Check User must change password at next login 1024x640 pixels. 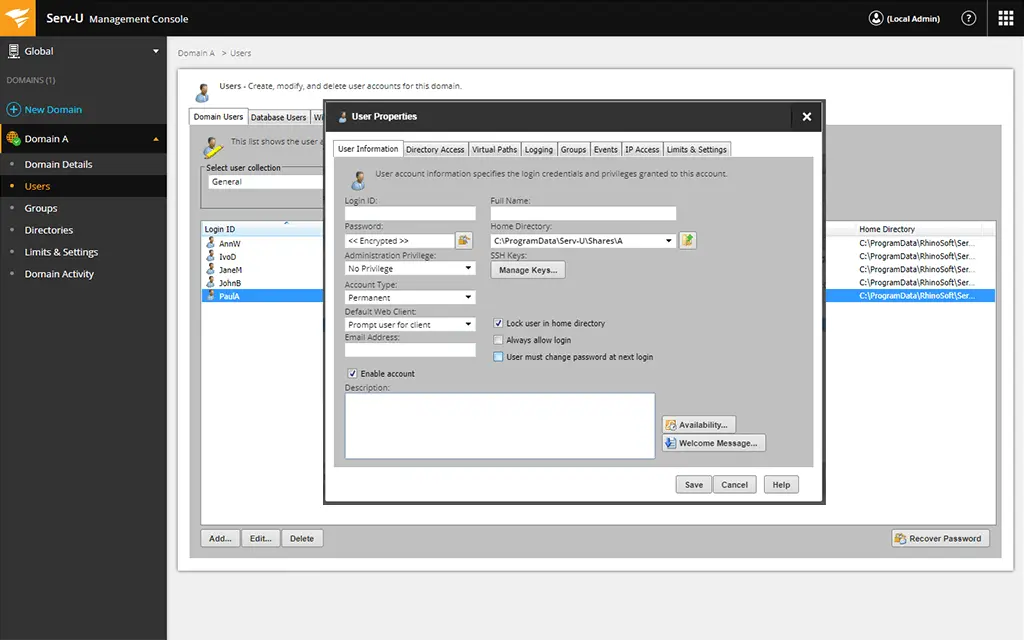[497, 355]
